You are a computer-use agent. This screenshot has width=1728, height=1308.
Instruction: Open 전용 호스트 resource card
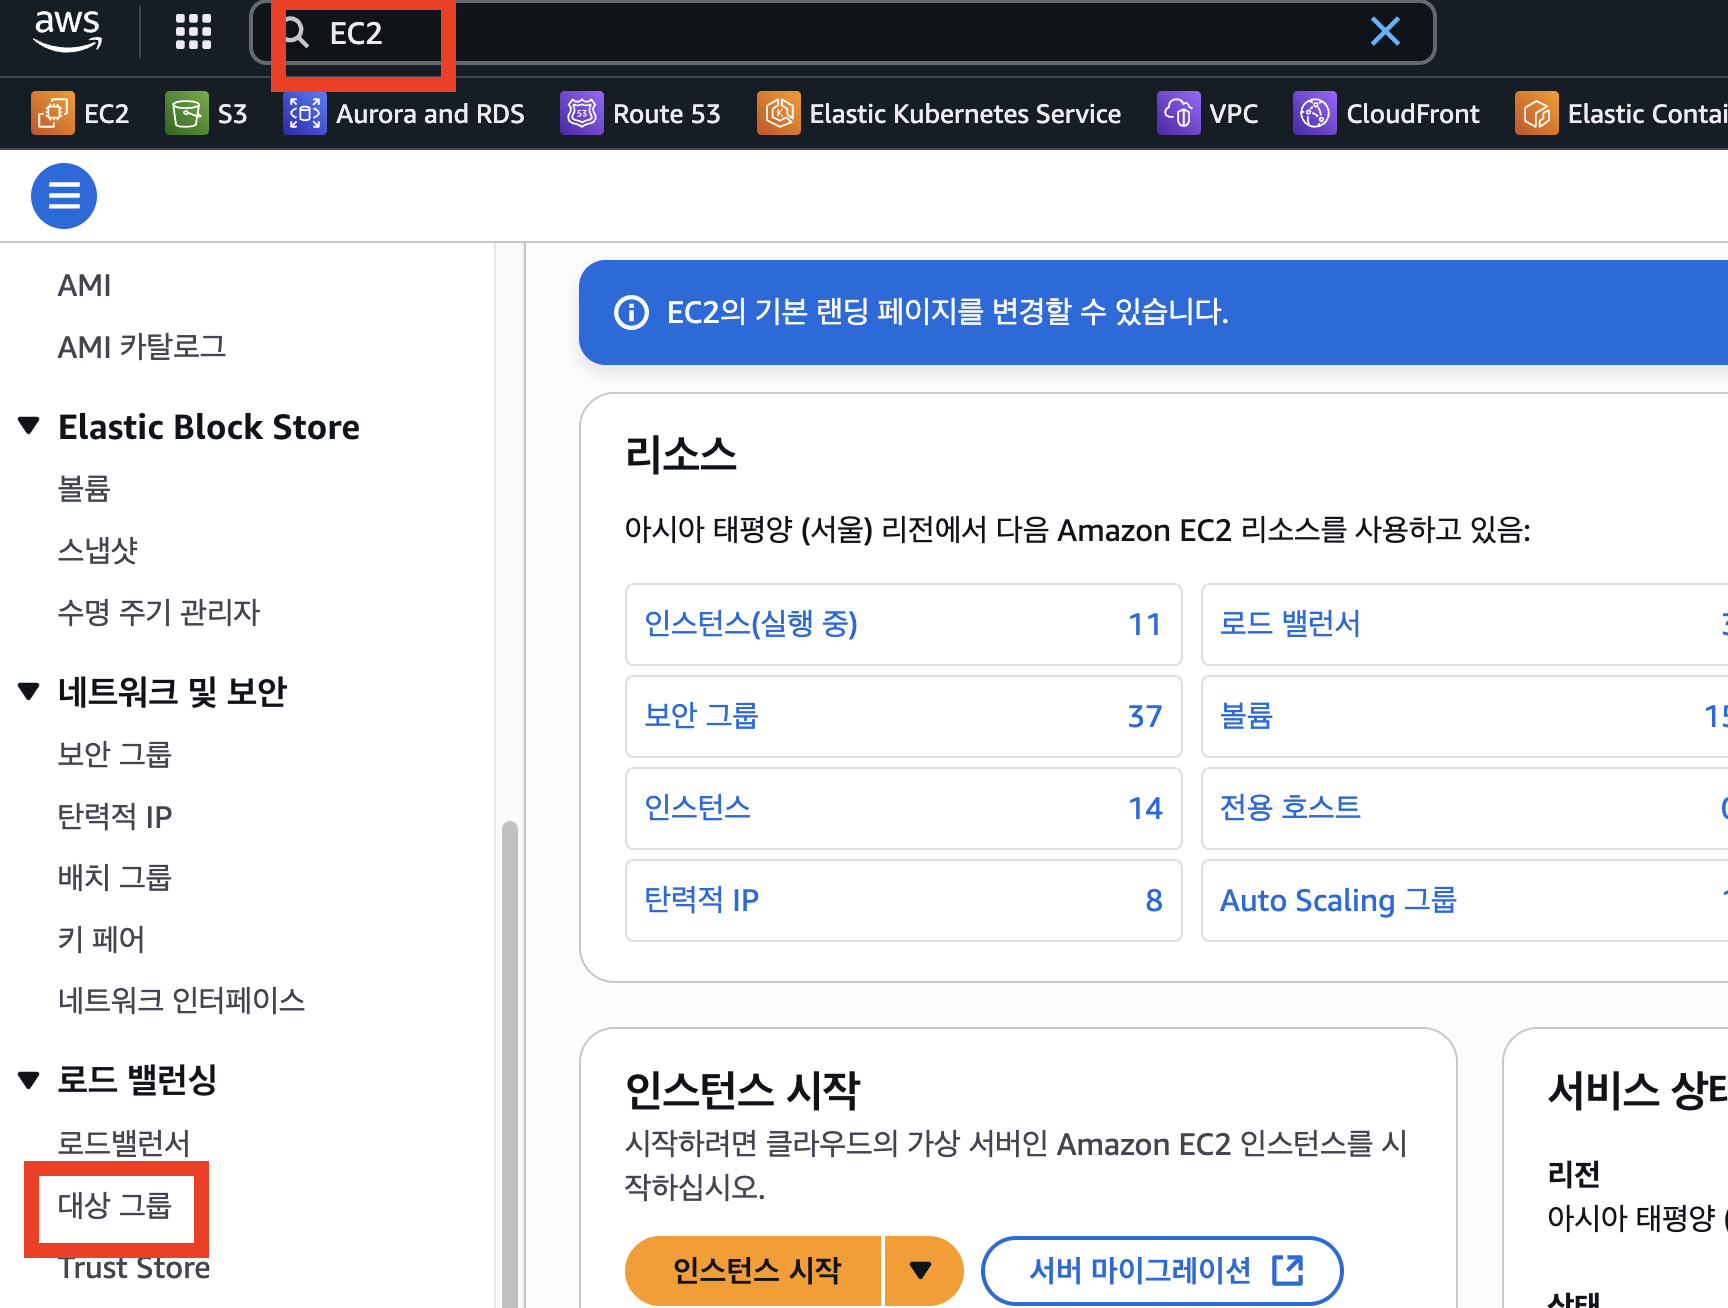pos(1465,808)
